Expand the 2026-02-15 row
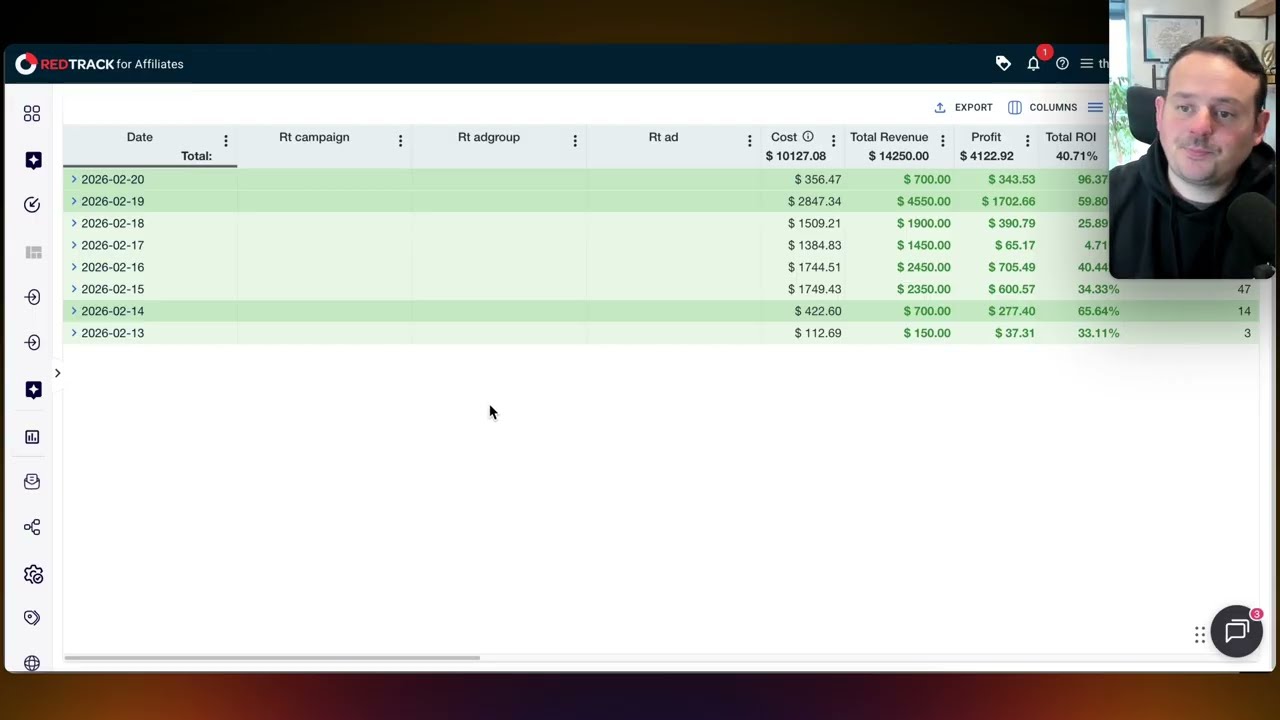Screen dimensions: 1280x720 (74, 289)
